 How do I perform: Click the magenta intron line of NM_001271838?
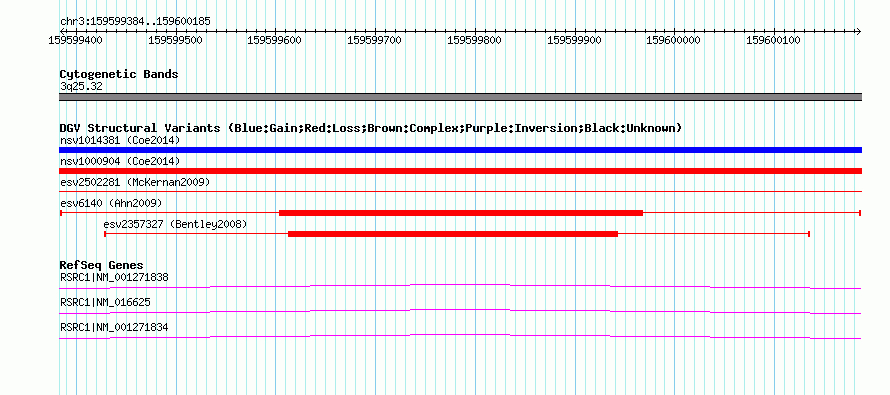click(460, 286)
